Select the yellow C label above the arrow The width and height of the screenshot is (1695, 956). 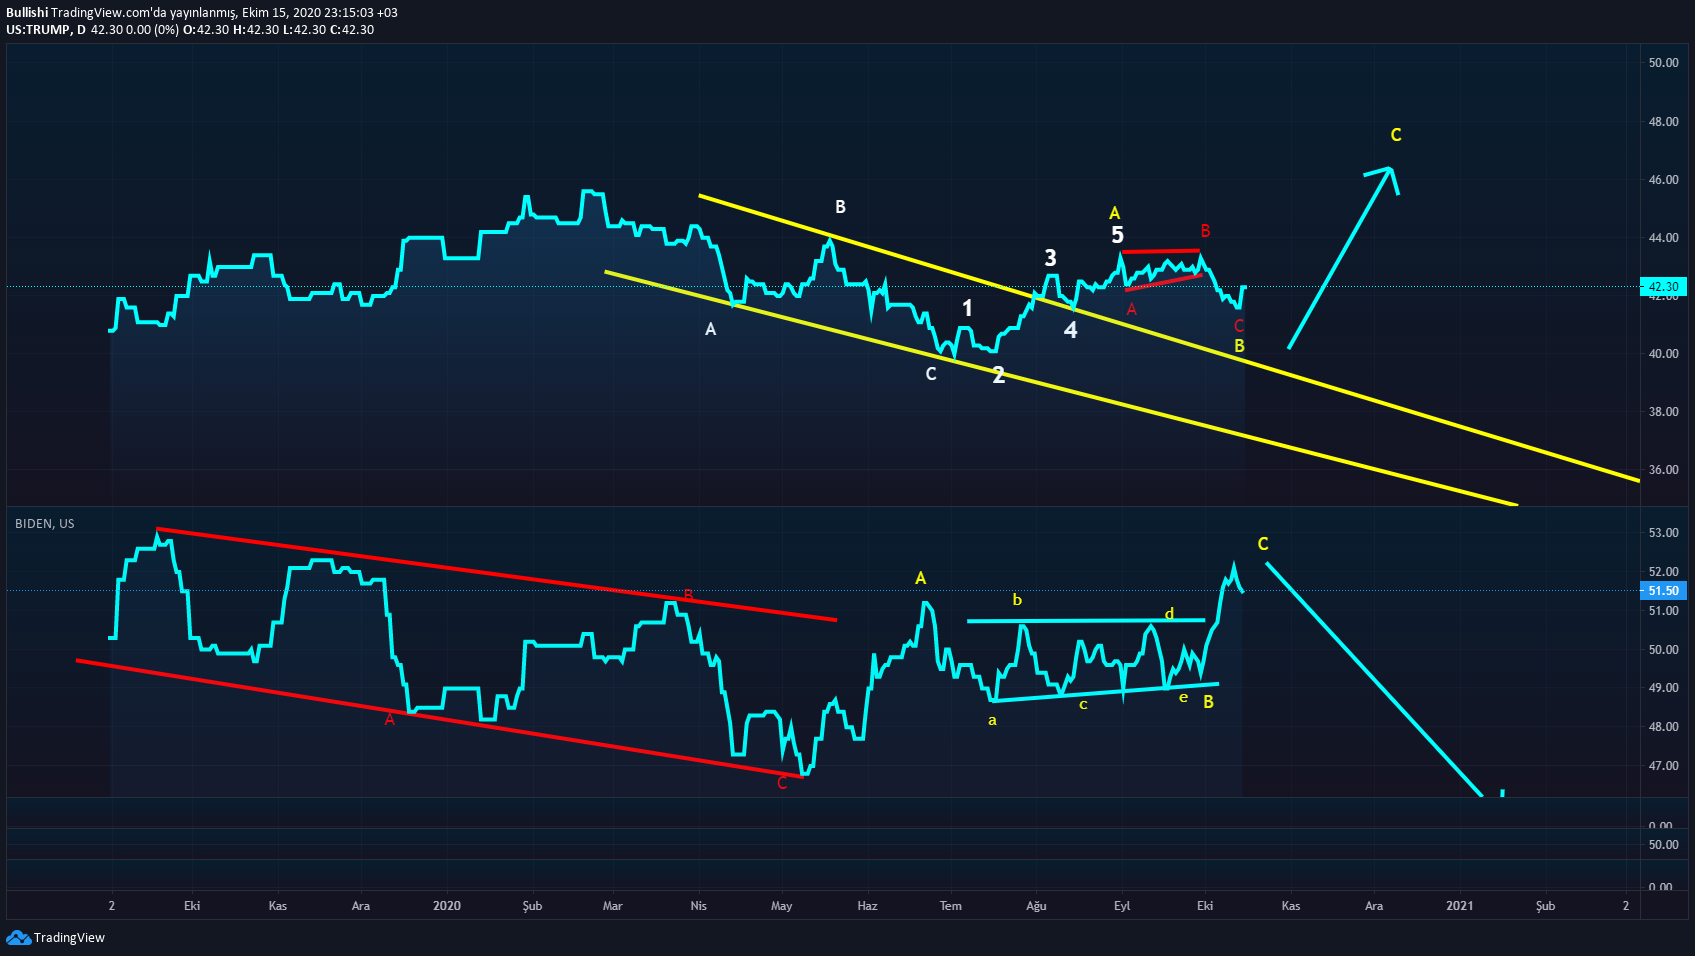tap(1396, 135)
